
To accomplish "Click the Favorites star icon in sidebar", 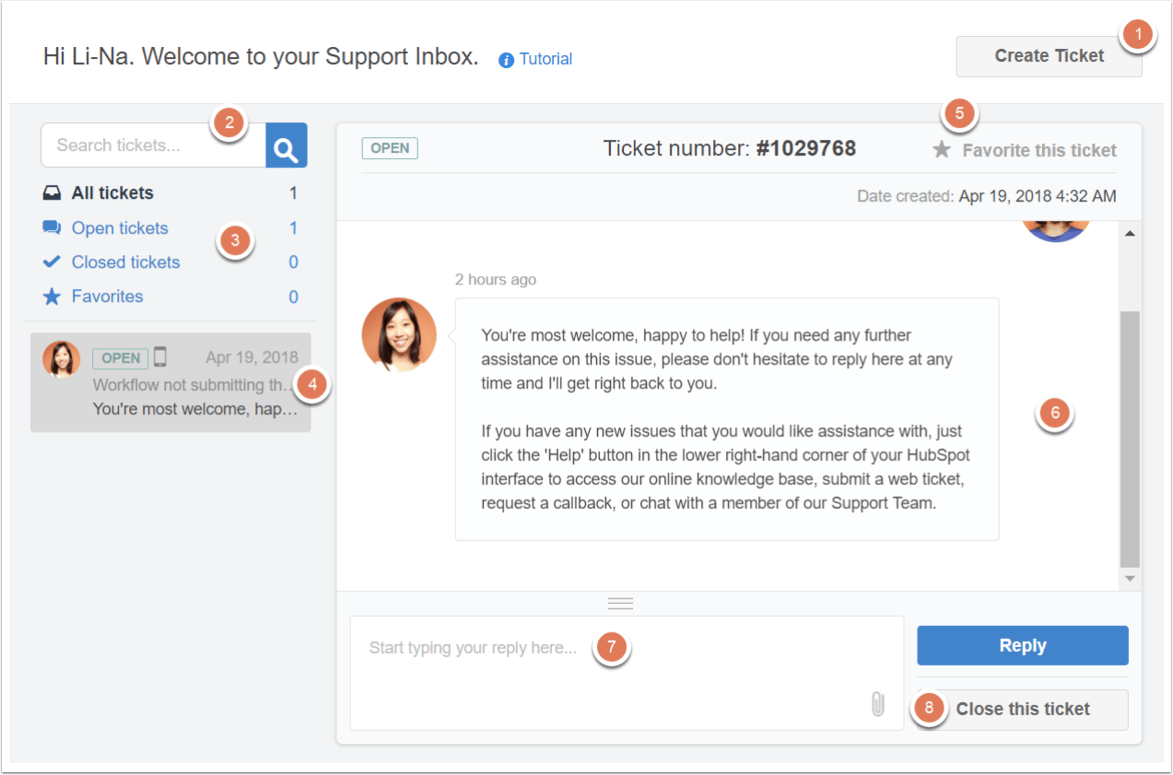I will [52, 296].
